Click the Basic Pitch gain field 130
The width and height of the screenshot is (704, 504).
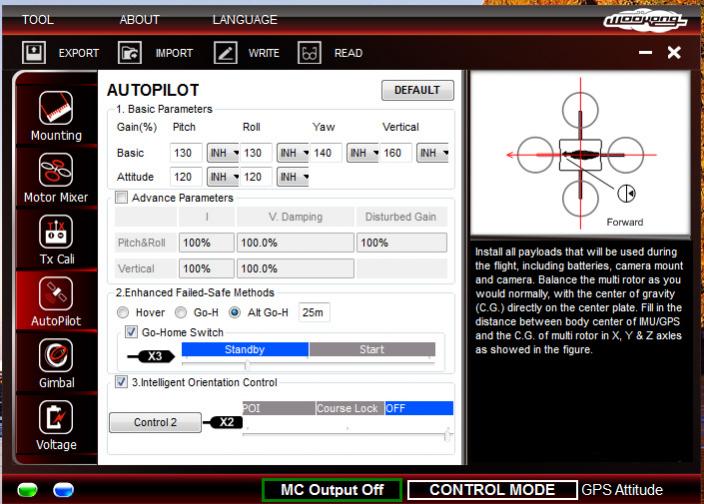click(186, 153)
